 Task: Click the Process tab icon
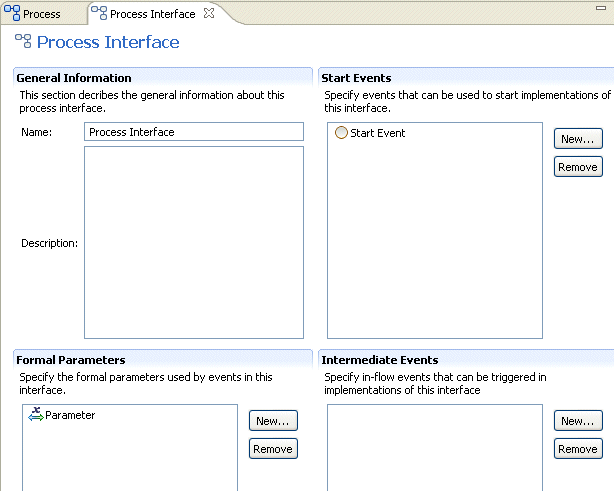[12, 13]
